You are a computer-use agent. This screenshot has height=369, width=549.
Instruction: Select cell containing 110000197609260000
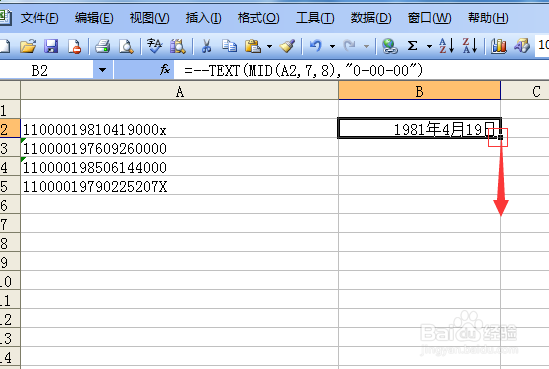[180, 148]
